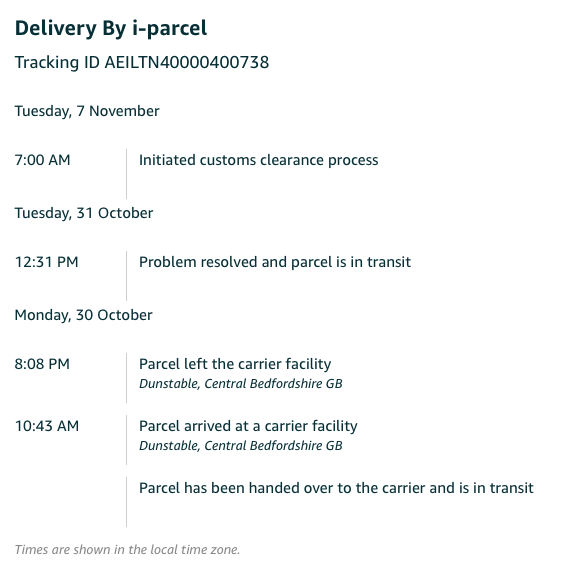Click the Monday, 30 October date header
Image resolution: width=565 pixels, height=573 pixels.
coord(83,315)
